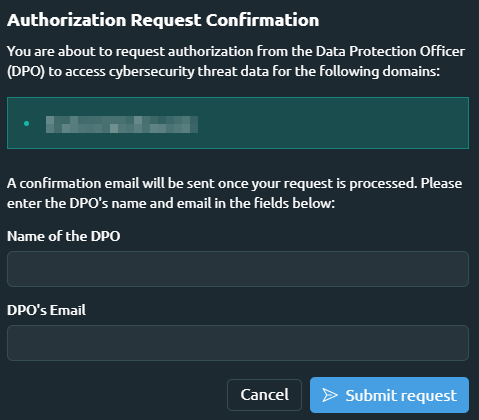Click the 'Name of the DPO' label
Image resolution: width=479 pixels, height=420 pixels.
pos(64,236)
